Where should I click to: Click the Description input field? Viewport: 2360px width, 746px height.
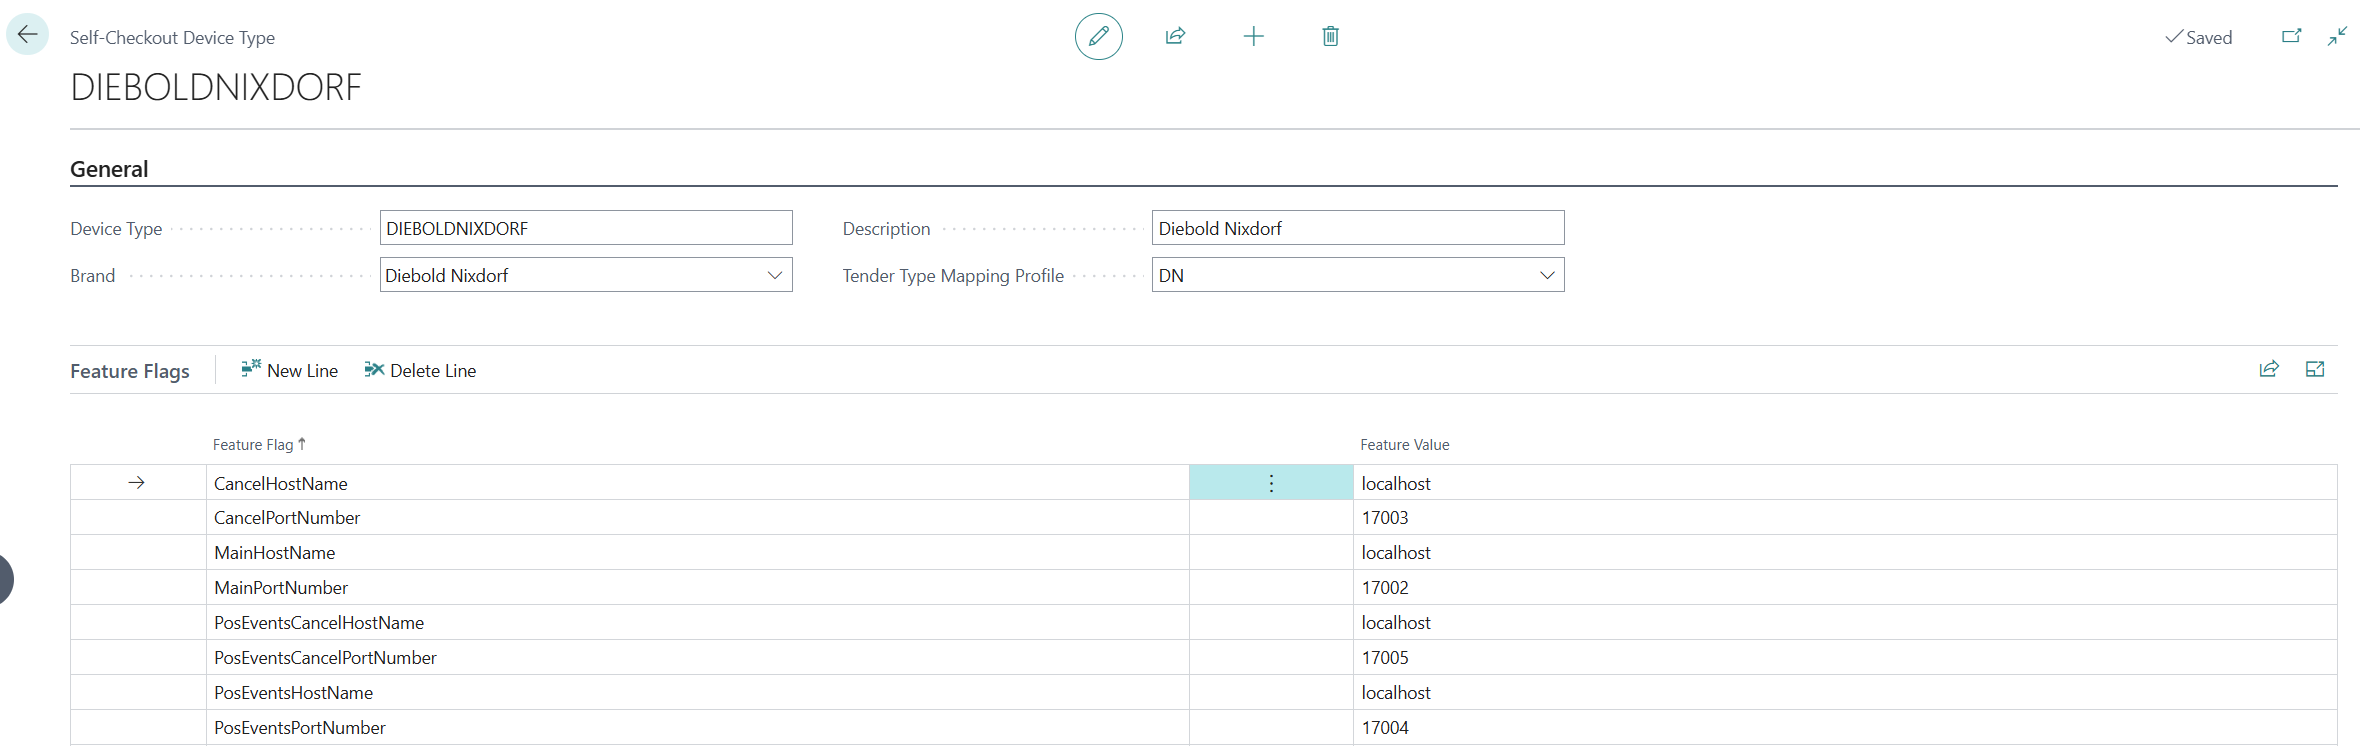(1357, 229)
